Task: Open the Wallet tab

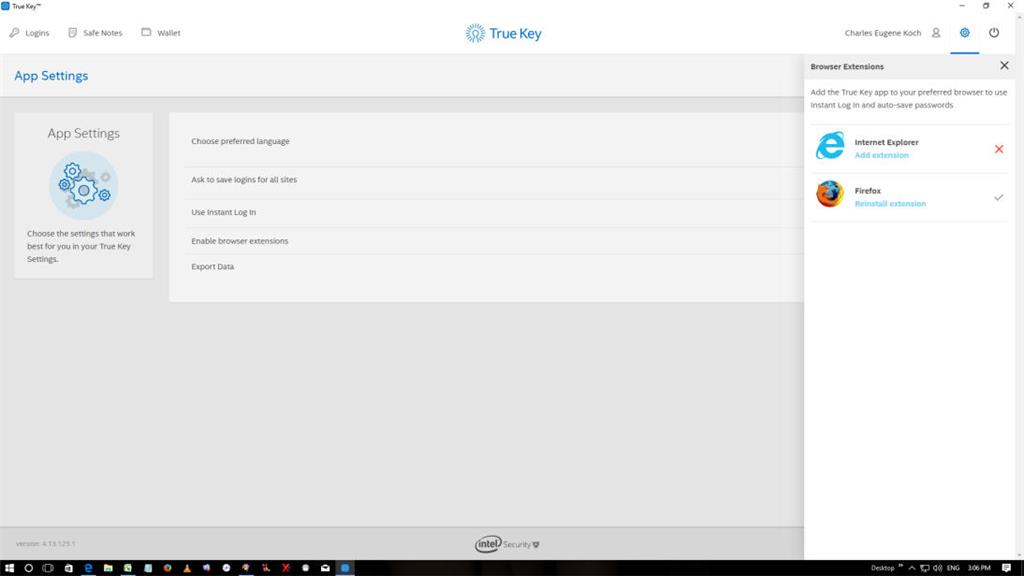Action: coord(161,33)
